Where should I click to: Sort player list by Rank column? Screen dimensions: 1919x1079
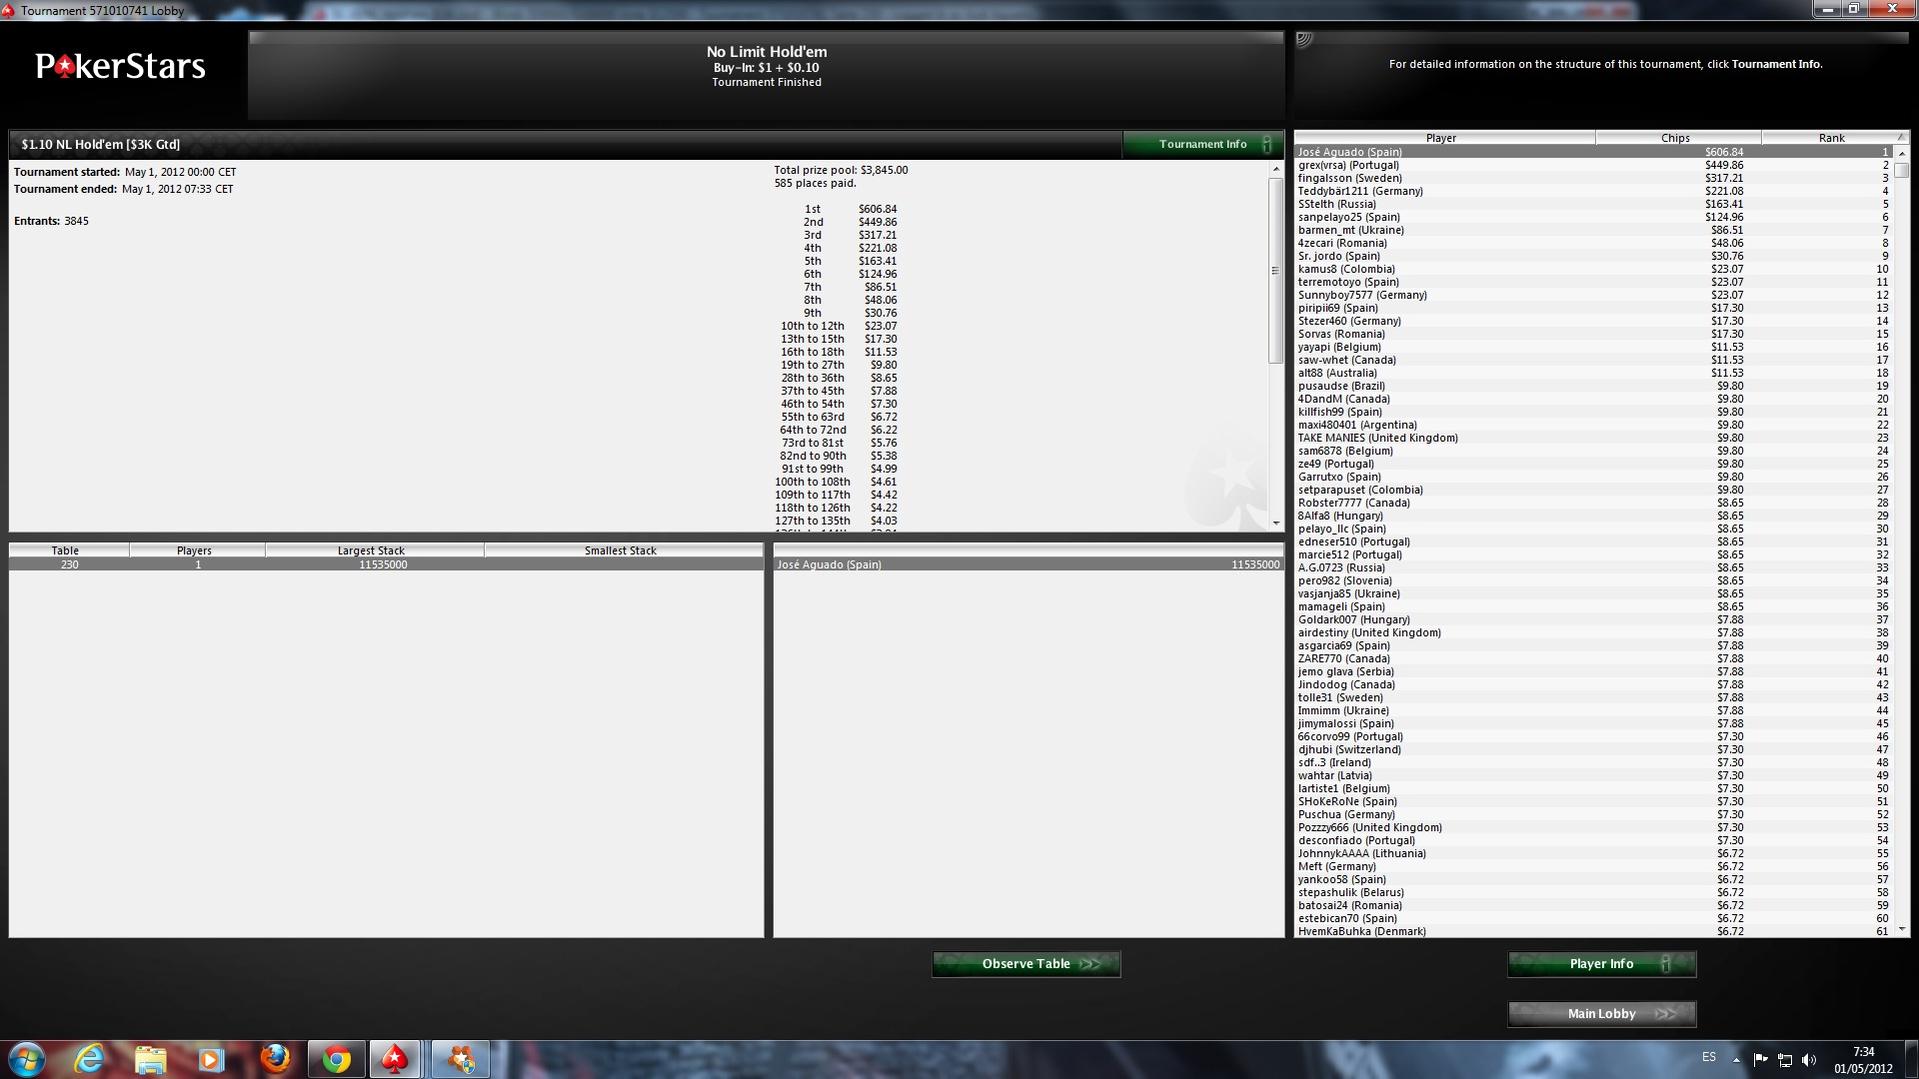pyautogui.click(x=1832, y=138)
